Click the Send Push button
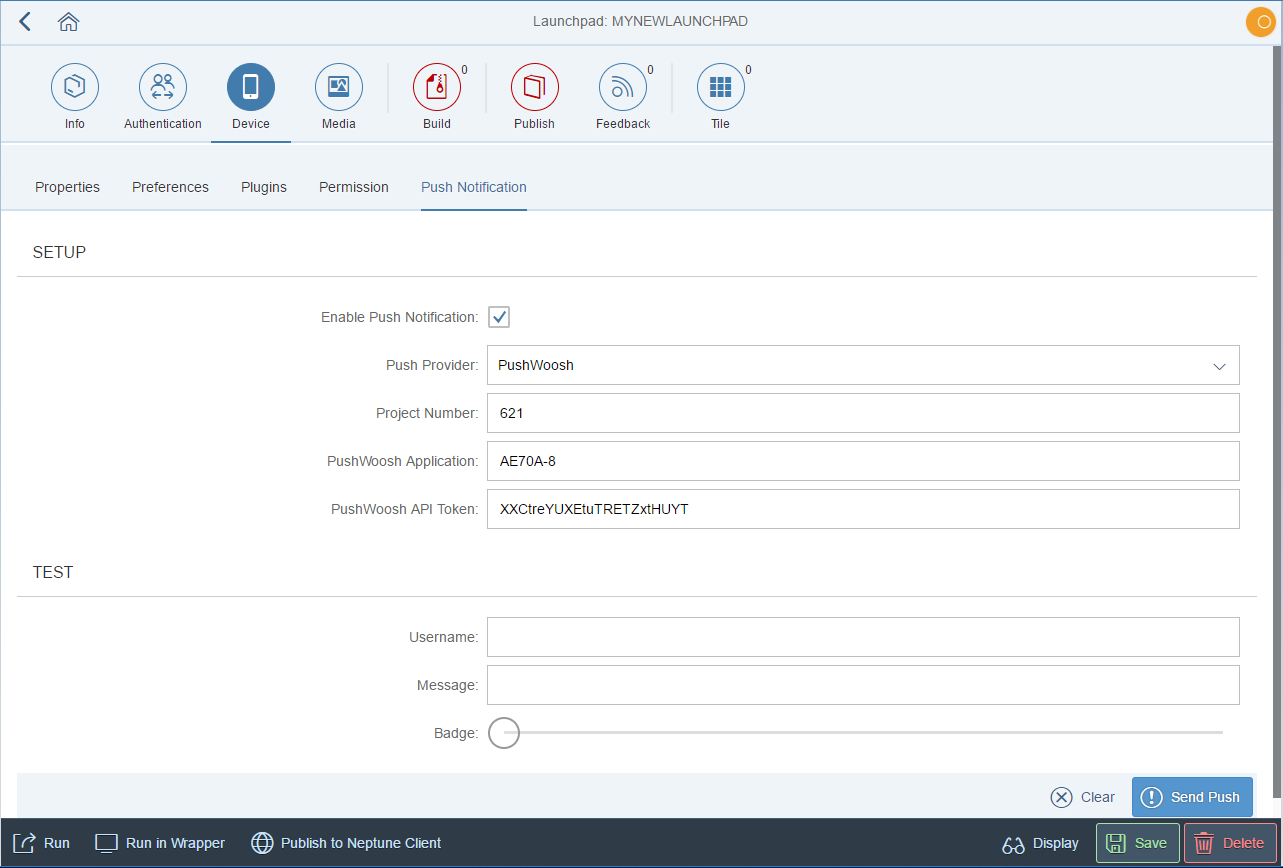 click(x=1192, y=797)
